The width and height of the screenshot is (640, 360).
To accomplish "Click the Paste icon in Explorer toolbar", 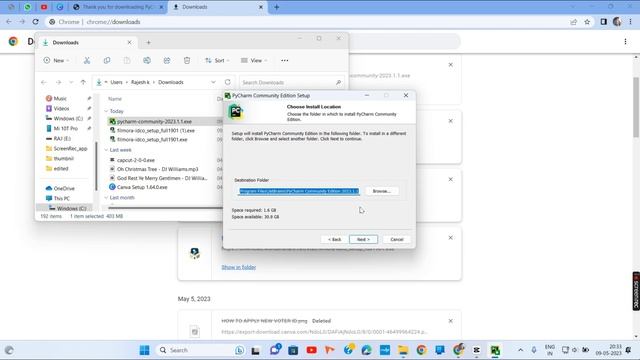I will tap(127, 60).
